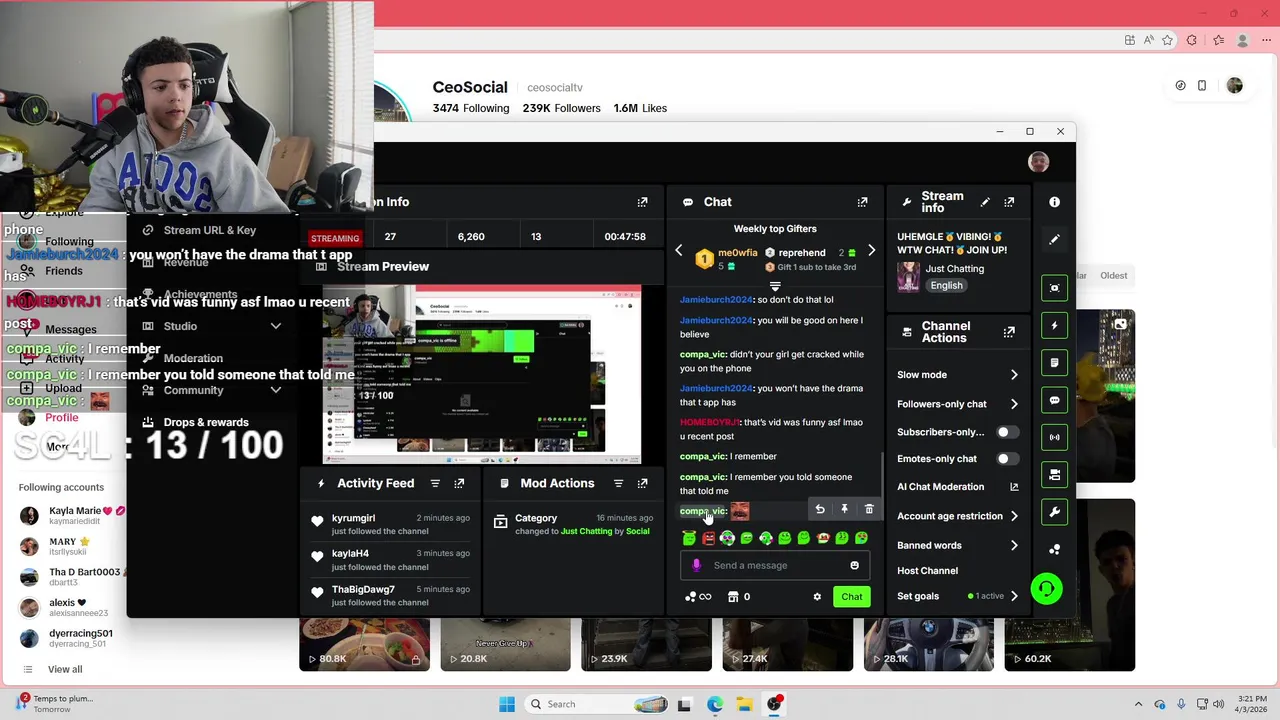The image size is (1280, 720).
Task: Open AI Chat Moderation link
Action: [x=958, y=487]
